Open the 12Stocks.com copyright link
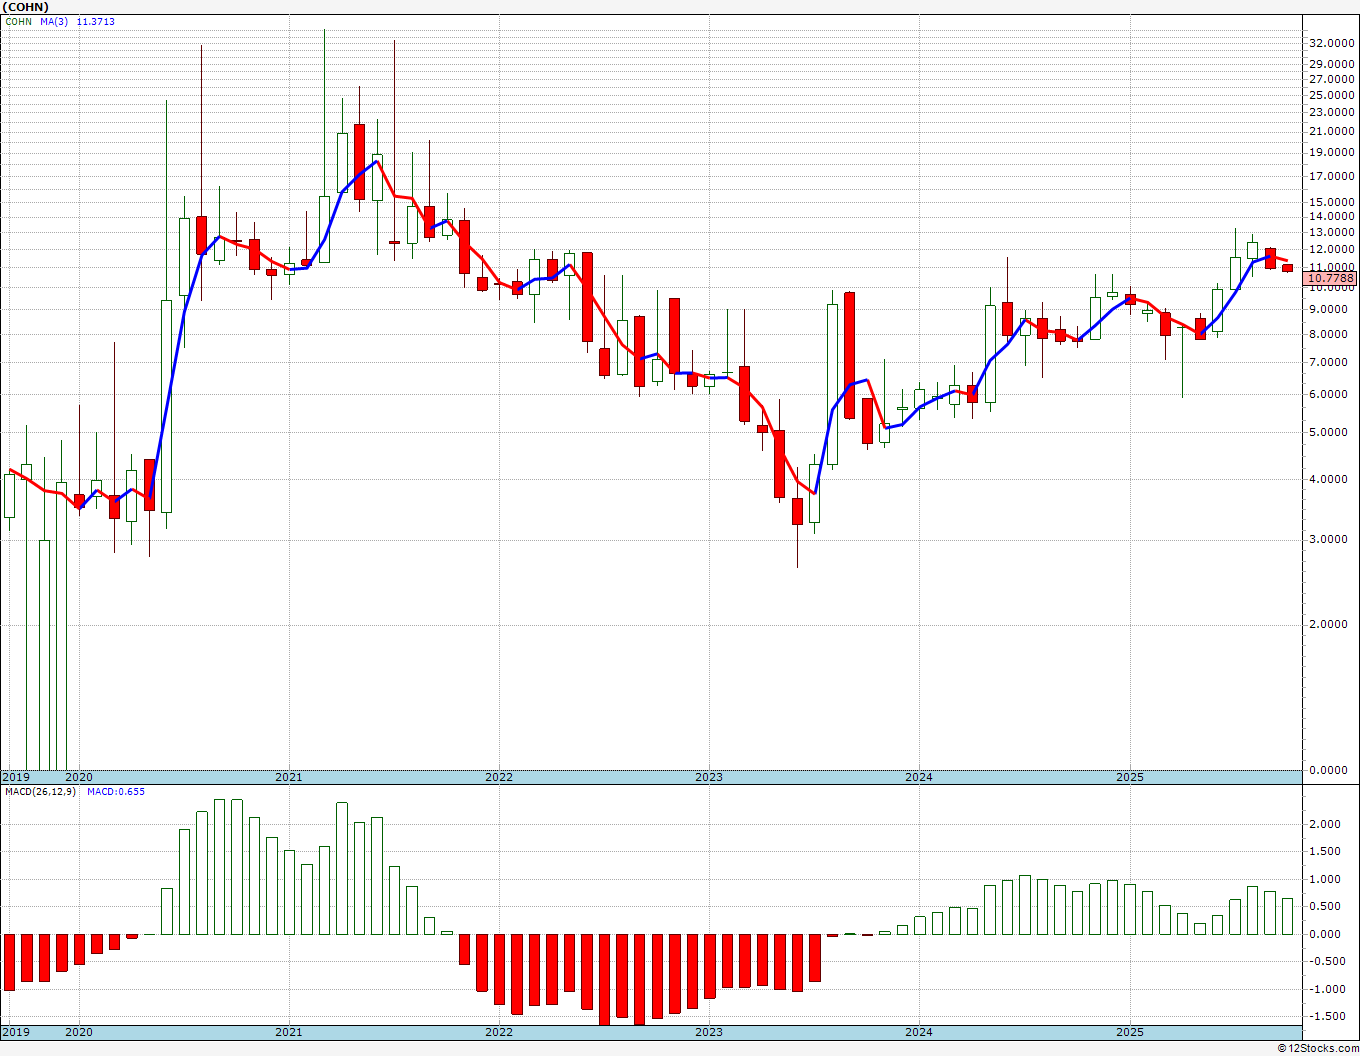1360x1056 pixels. pyautogui.click(x=1316, y=1048)
